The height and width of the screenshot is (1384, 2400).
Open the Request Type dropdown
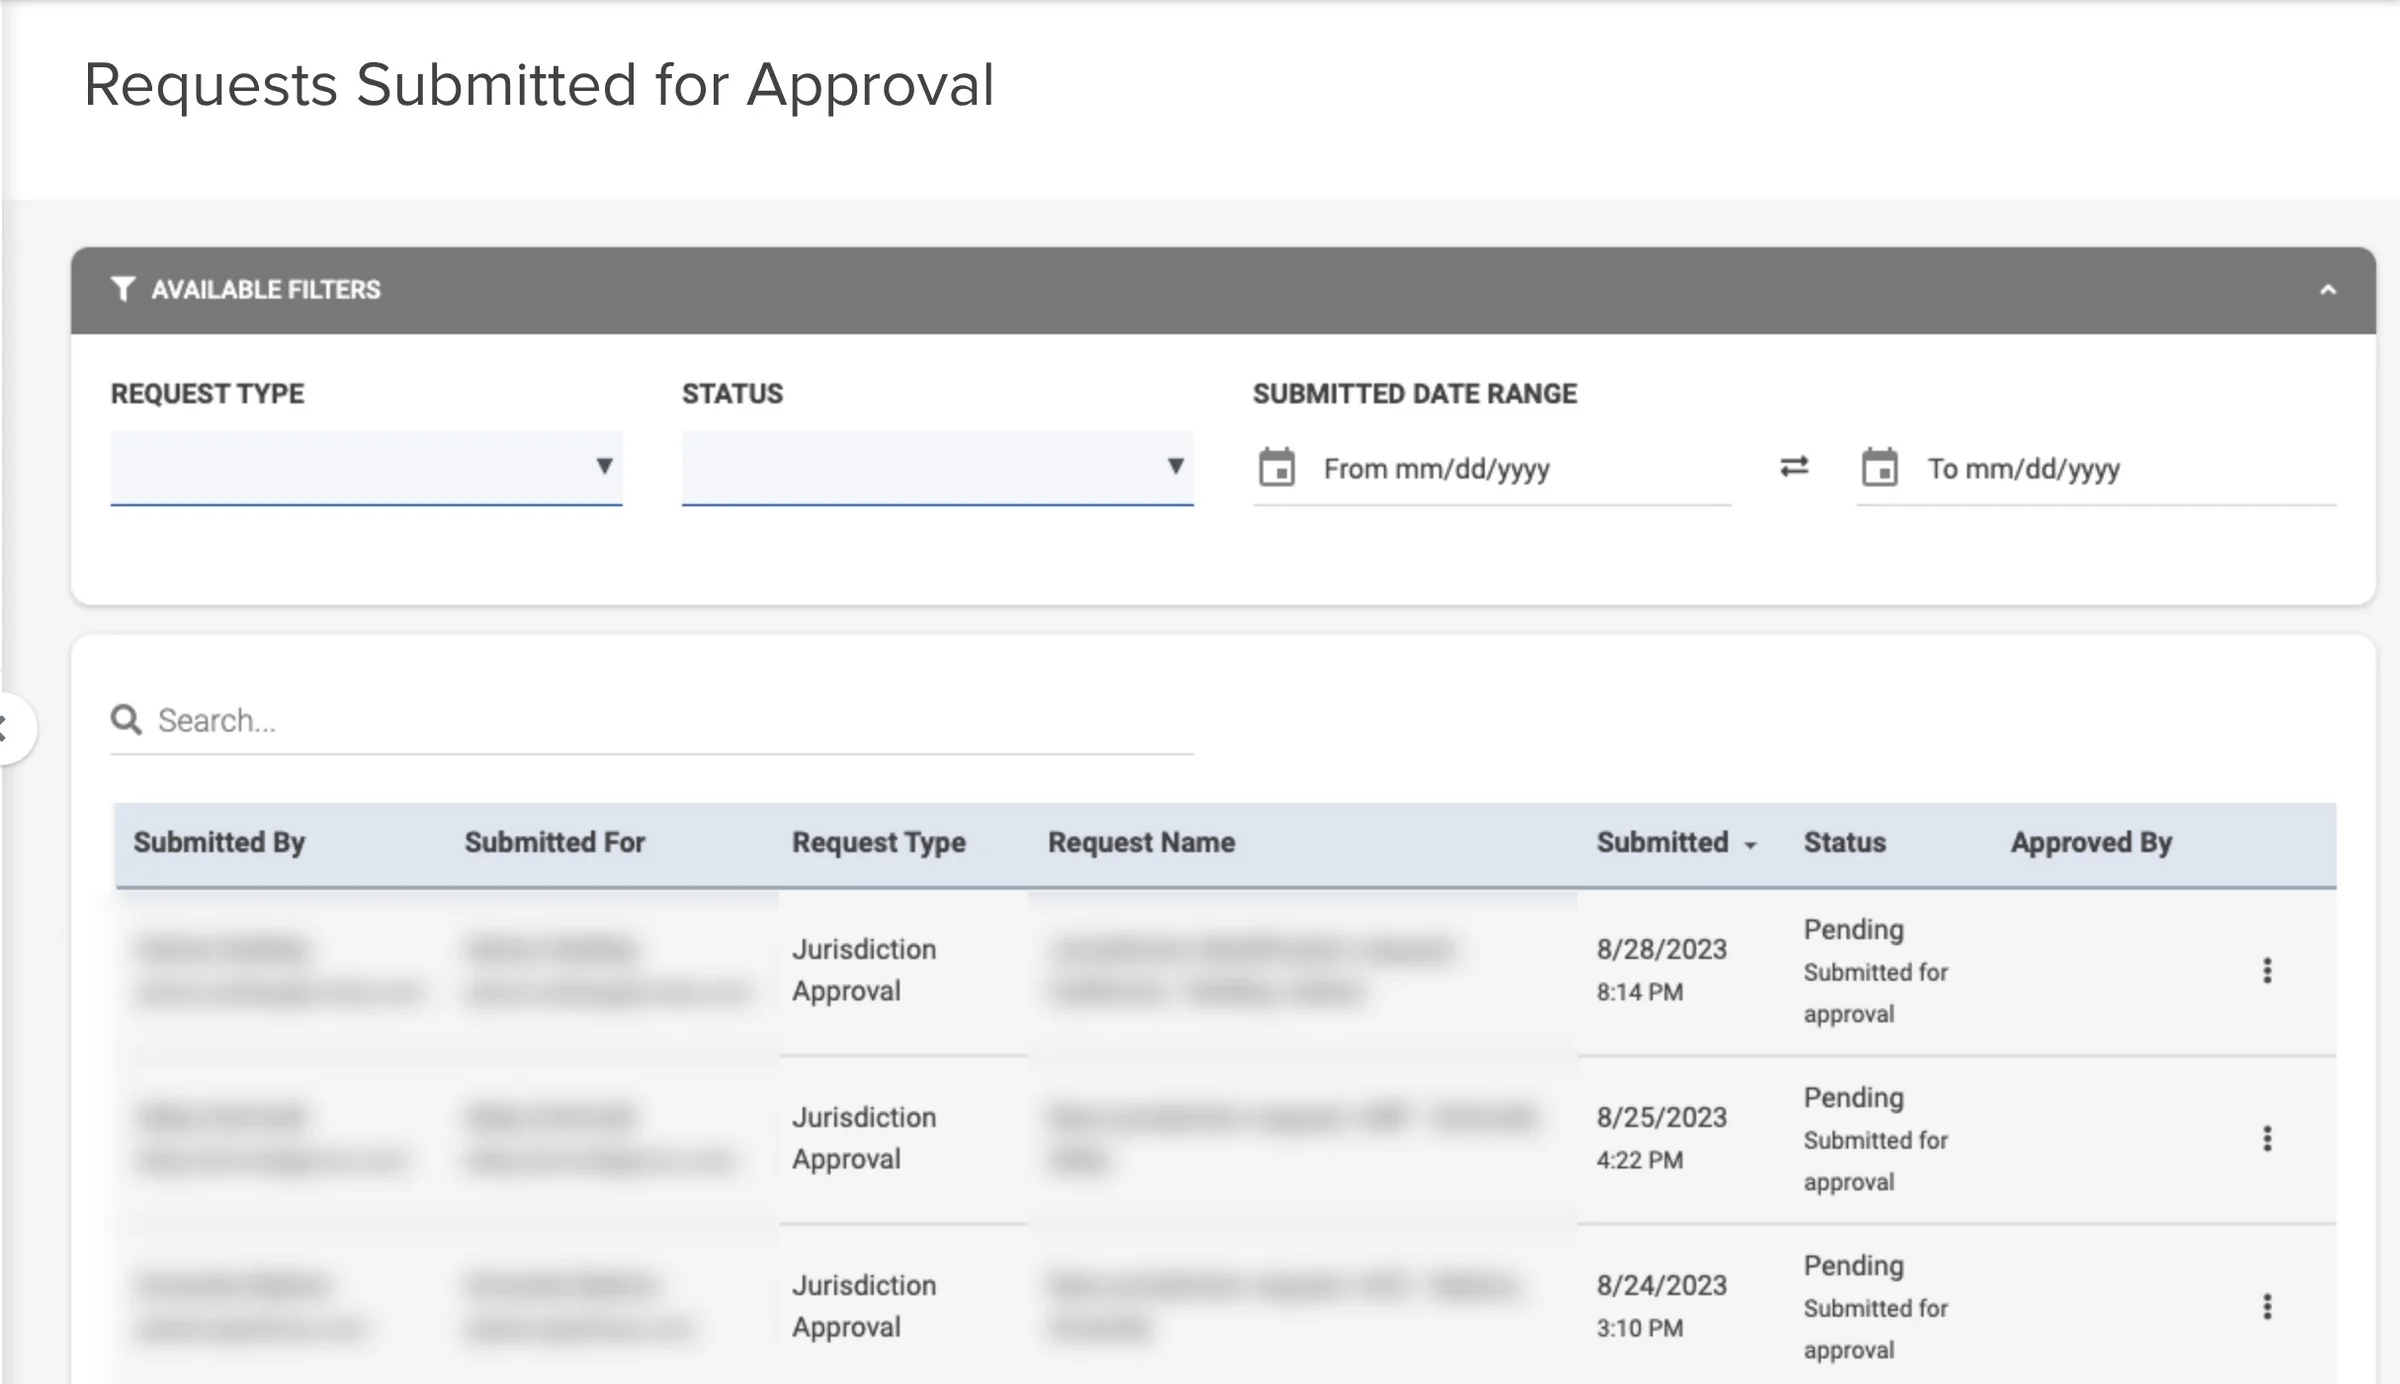coord(366,468)
